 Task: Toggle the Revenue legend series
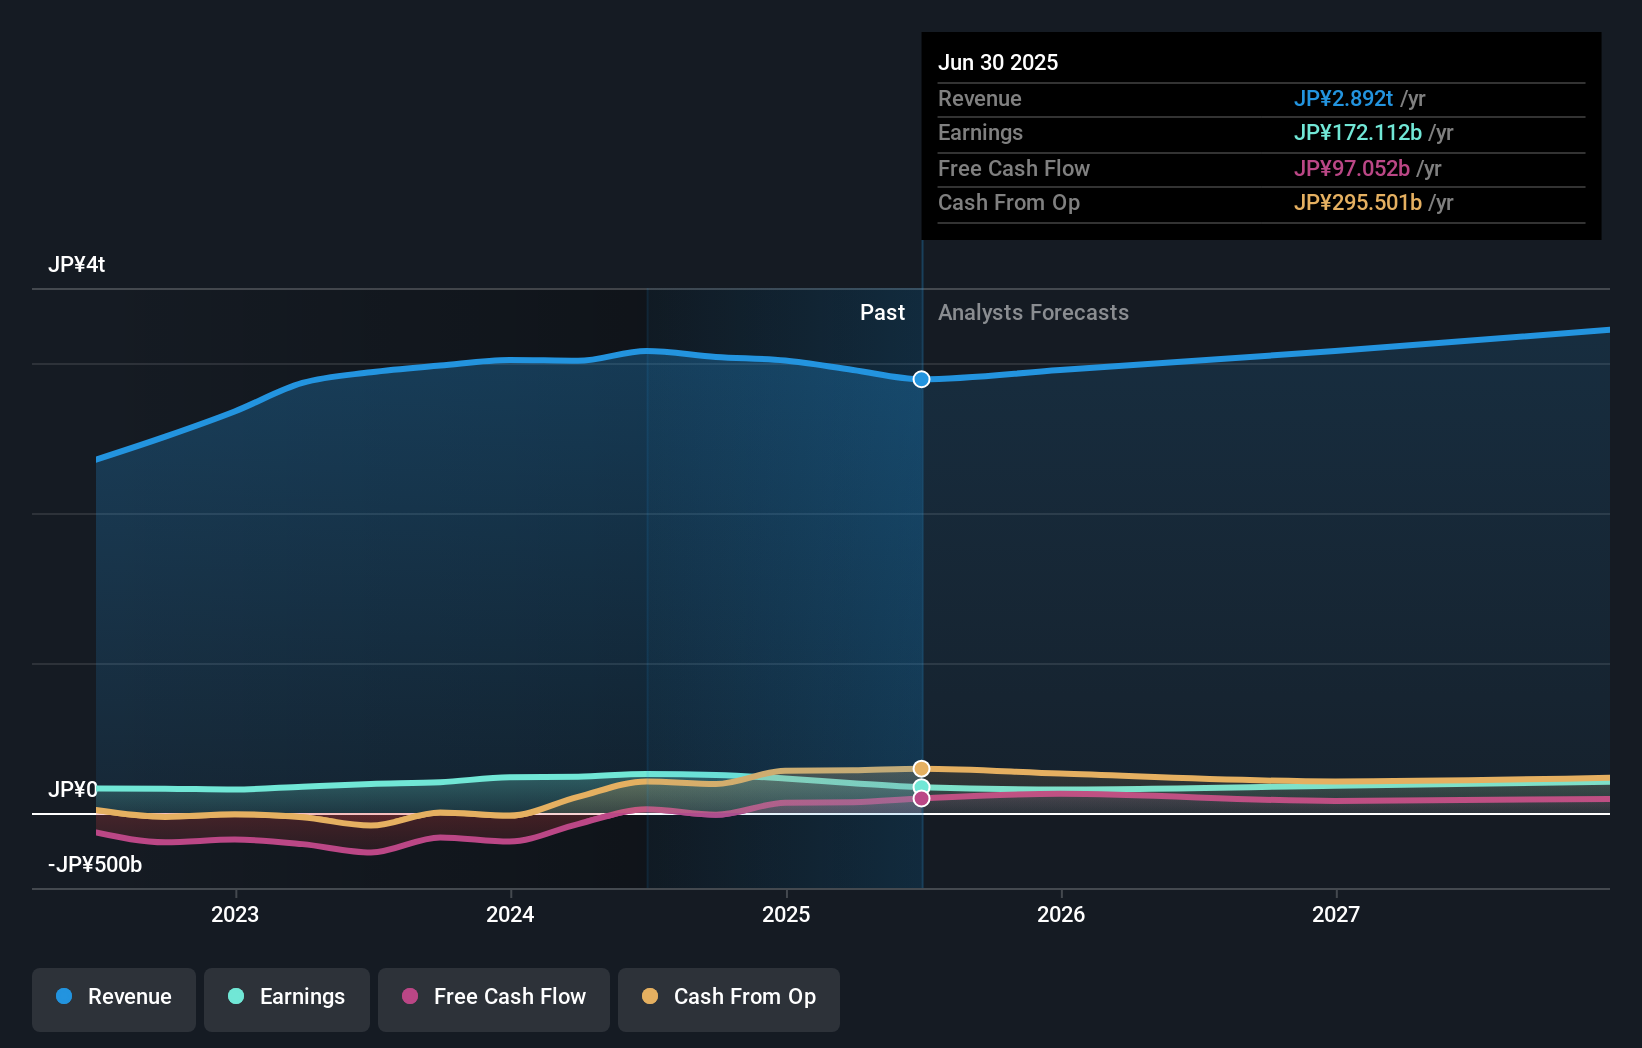(x=114, y=998)
